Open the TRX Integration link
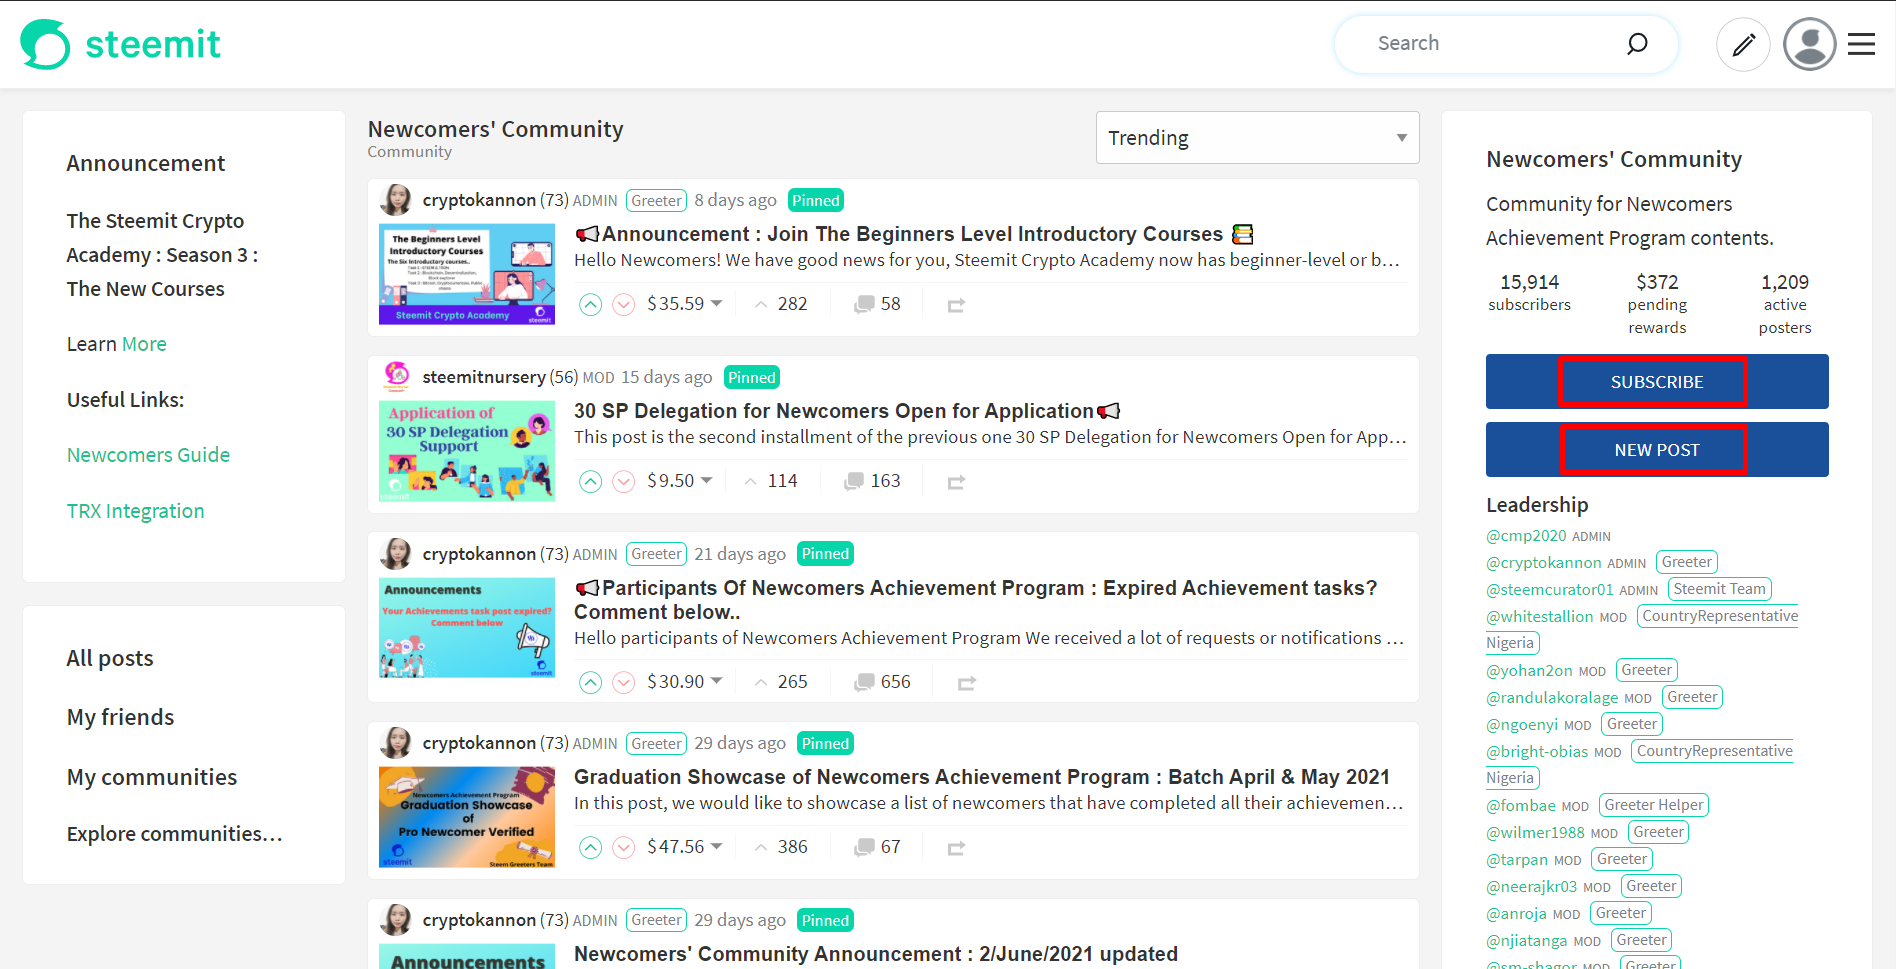Image resolution: width=1896 pixels, height=969 pixels. [x=135, y=511]
